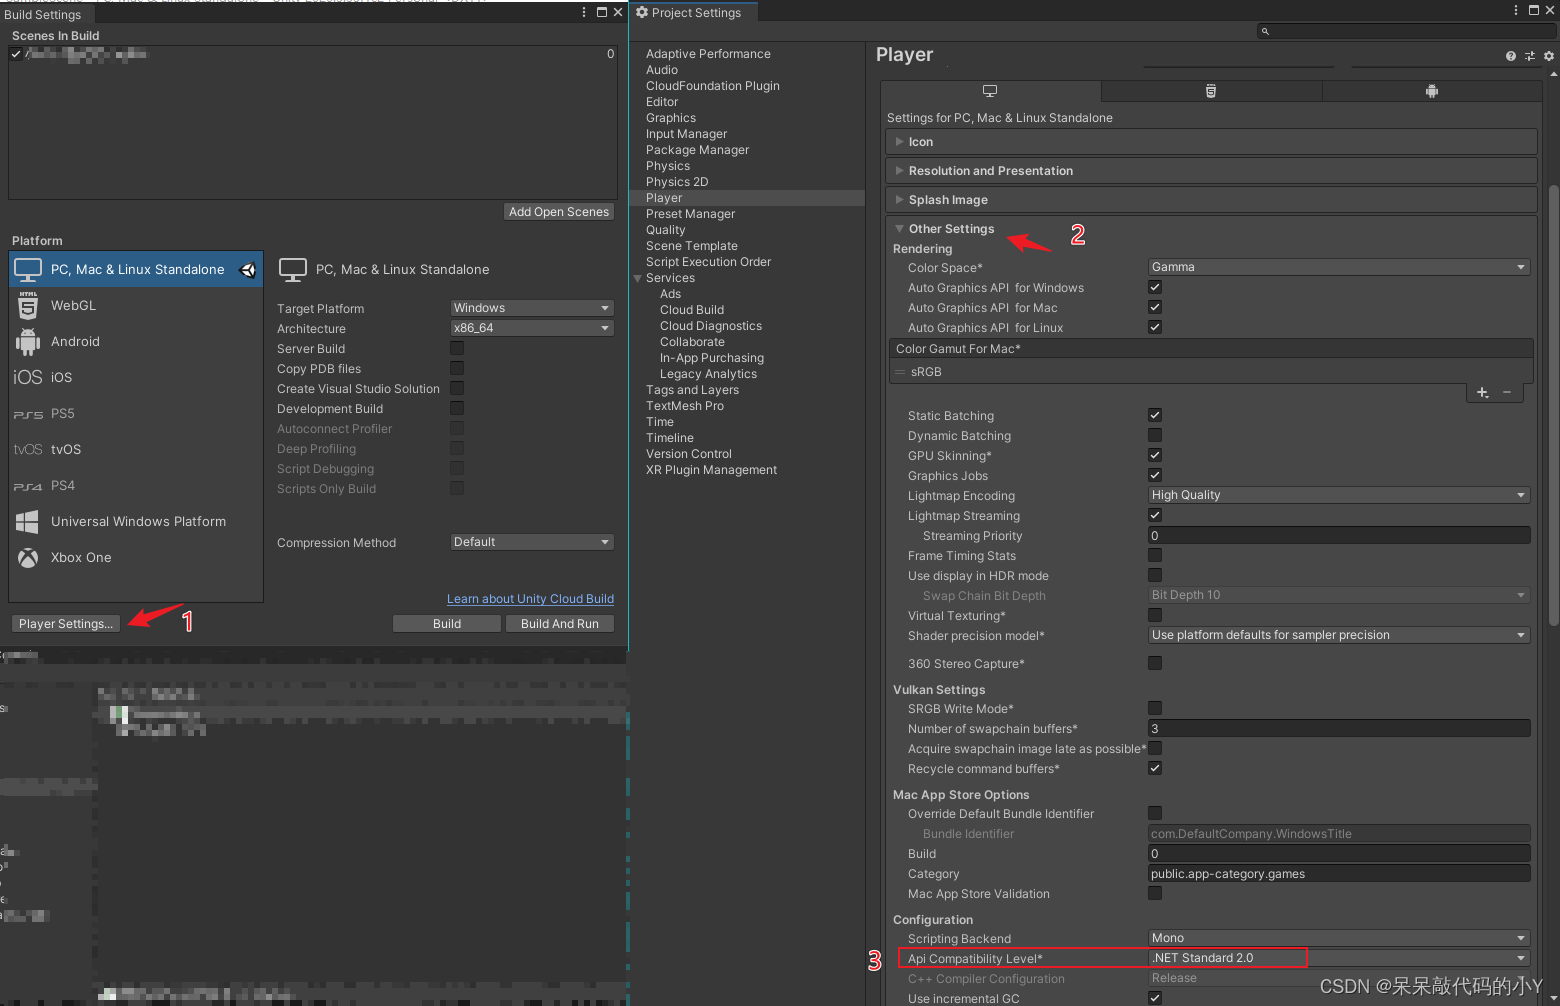The image size is (1560, 1006).
Task: Open the Quality settings category
Action: click(666, 230)
